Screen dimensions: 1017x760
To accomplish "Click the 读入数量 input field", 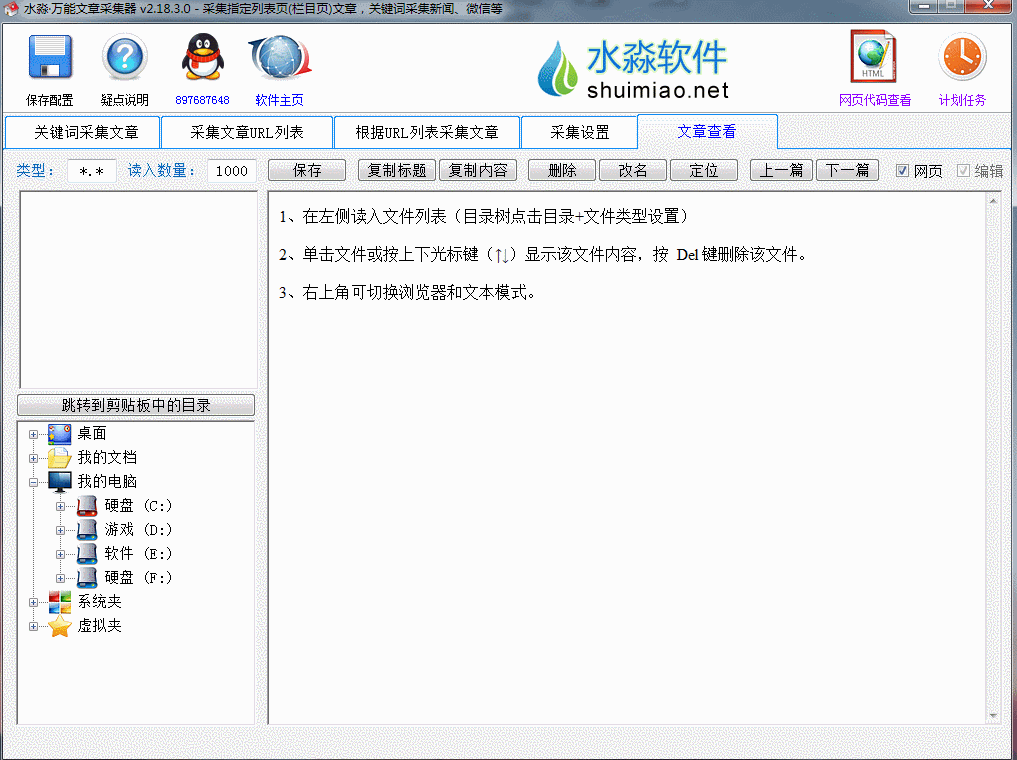I will tap(231, 171).
